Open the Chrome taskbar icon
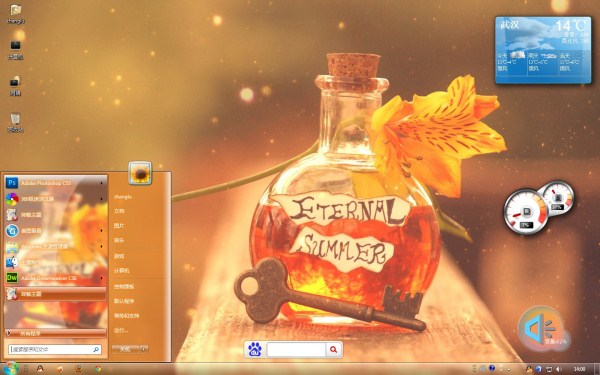Image resolution: width=600 pixels, height=375 pixels. 98,369
